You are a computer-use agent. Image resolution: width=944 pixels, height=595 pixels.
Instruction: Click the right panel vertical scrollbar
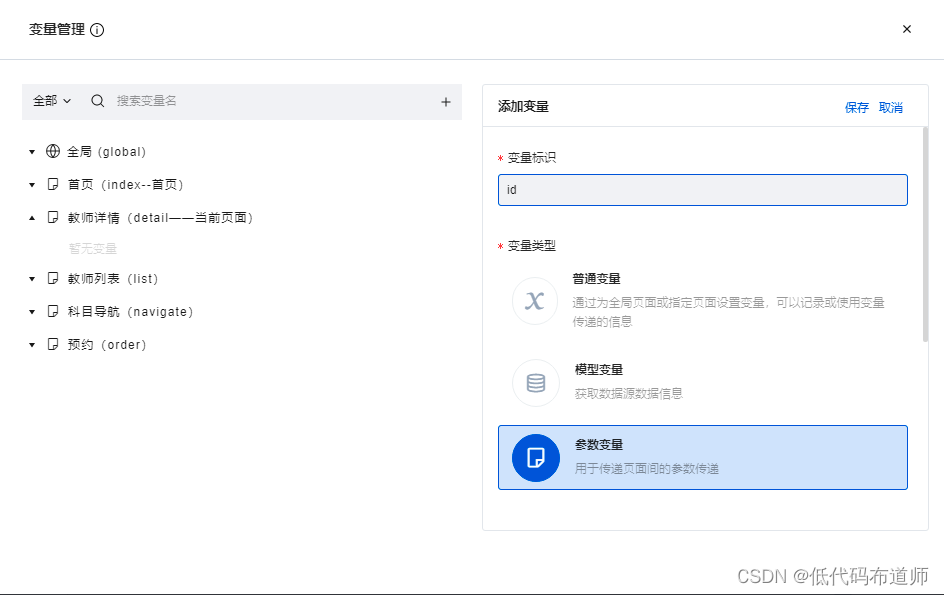[x=925, y=235]
